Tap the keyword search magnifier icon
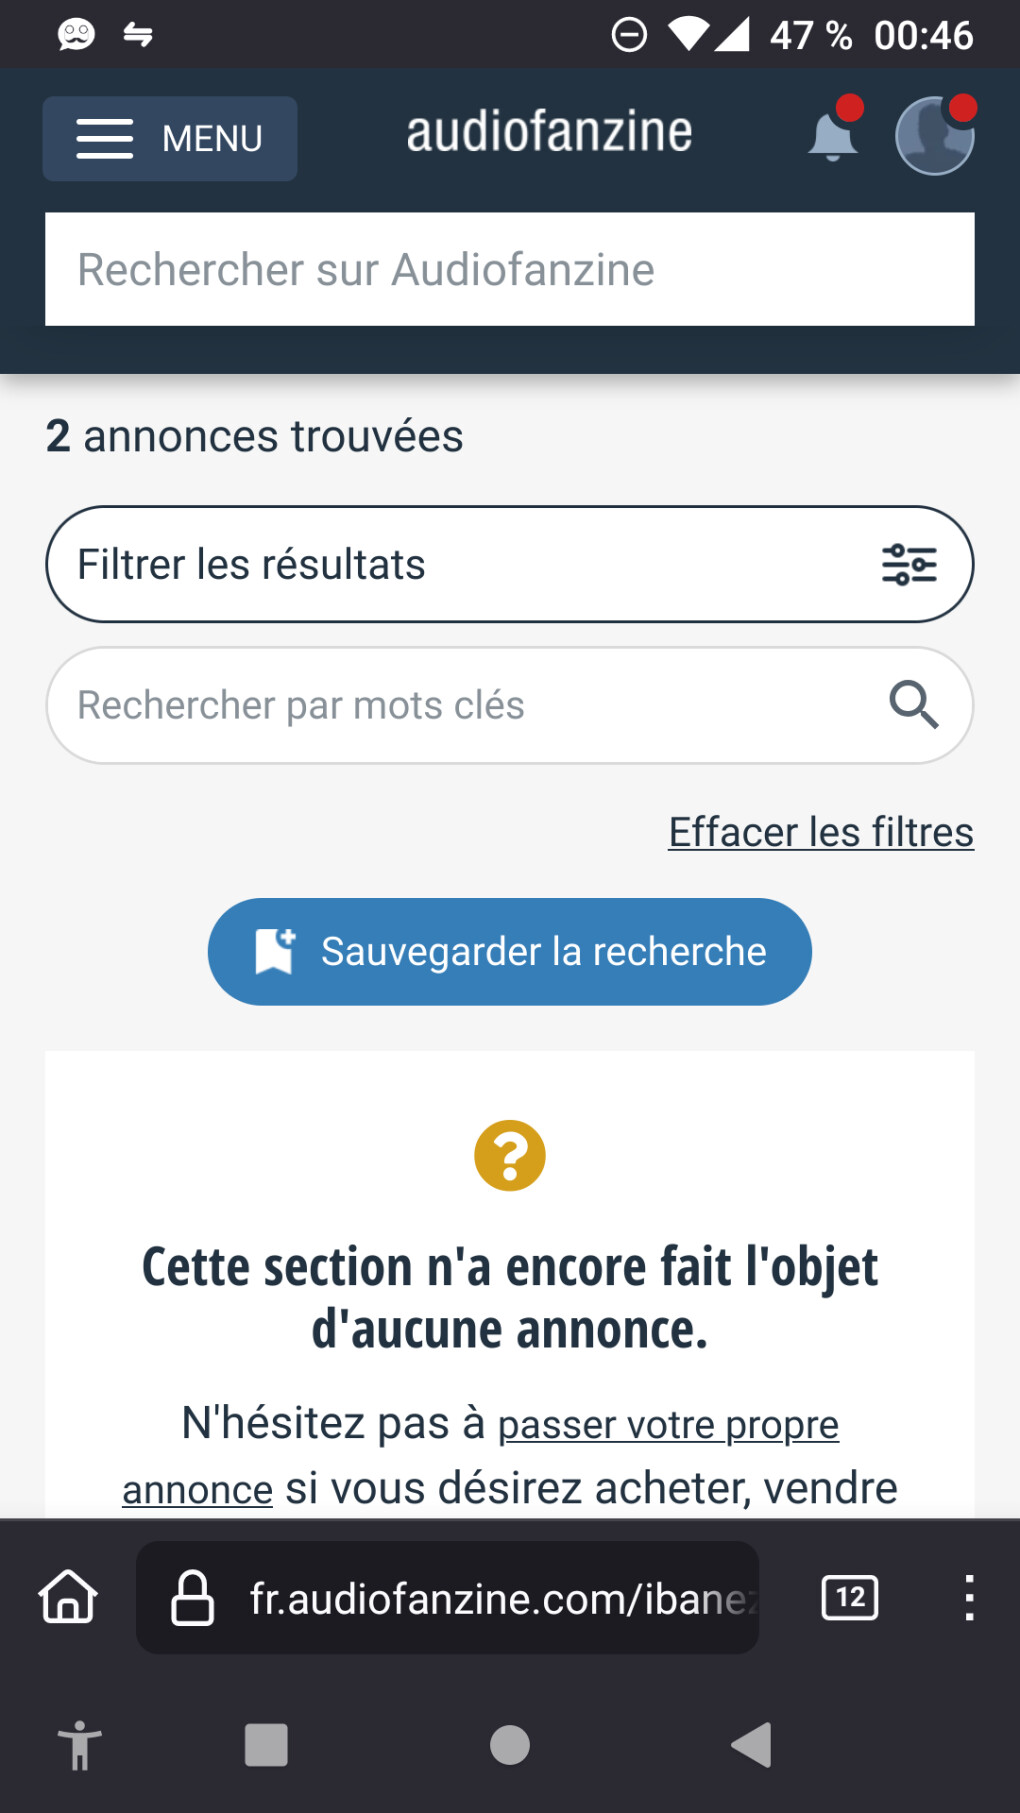This screenshot has width=1020, height=1813. coord(913,705)
